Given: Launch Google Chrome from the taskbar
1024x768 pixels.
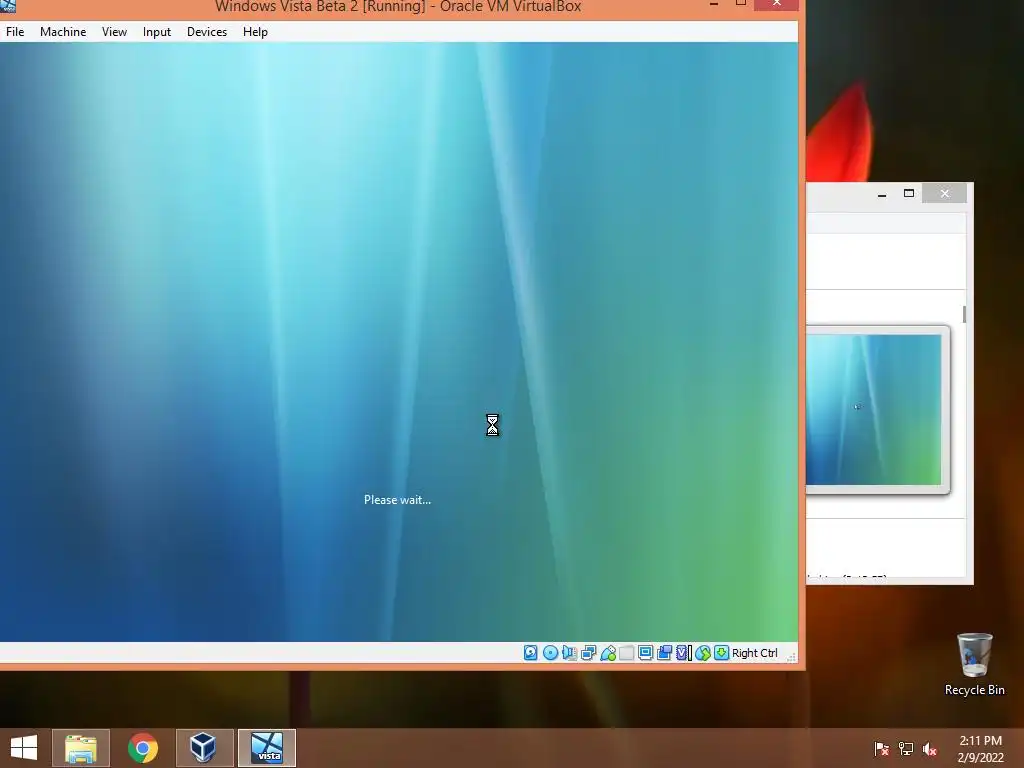Looking at the screenshot, I should 142,748.
